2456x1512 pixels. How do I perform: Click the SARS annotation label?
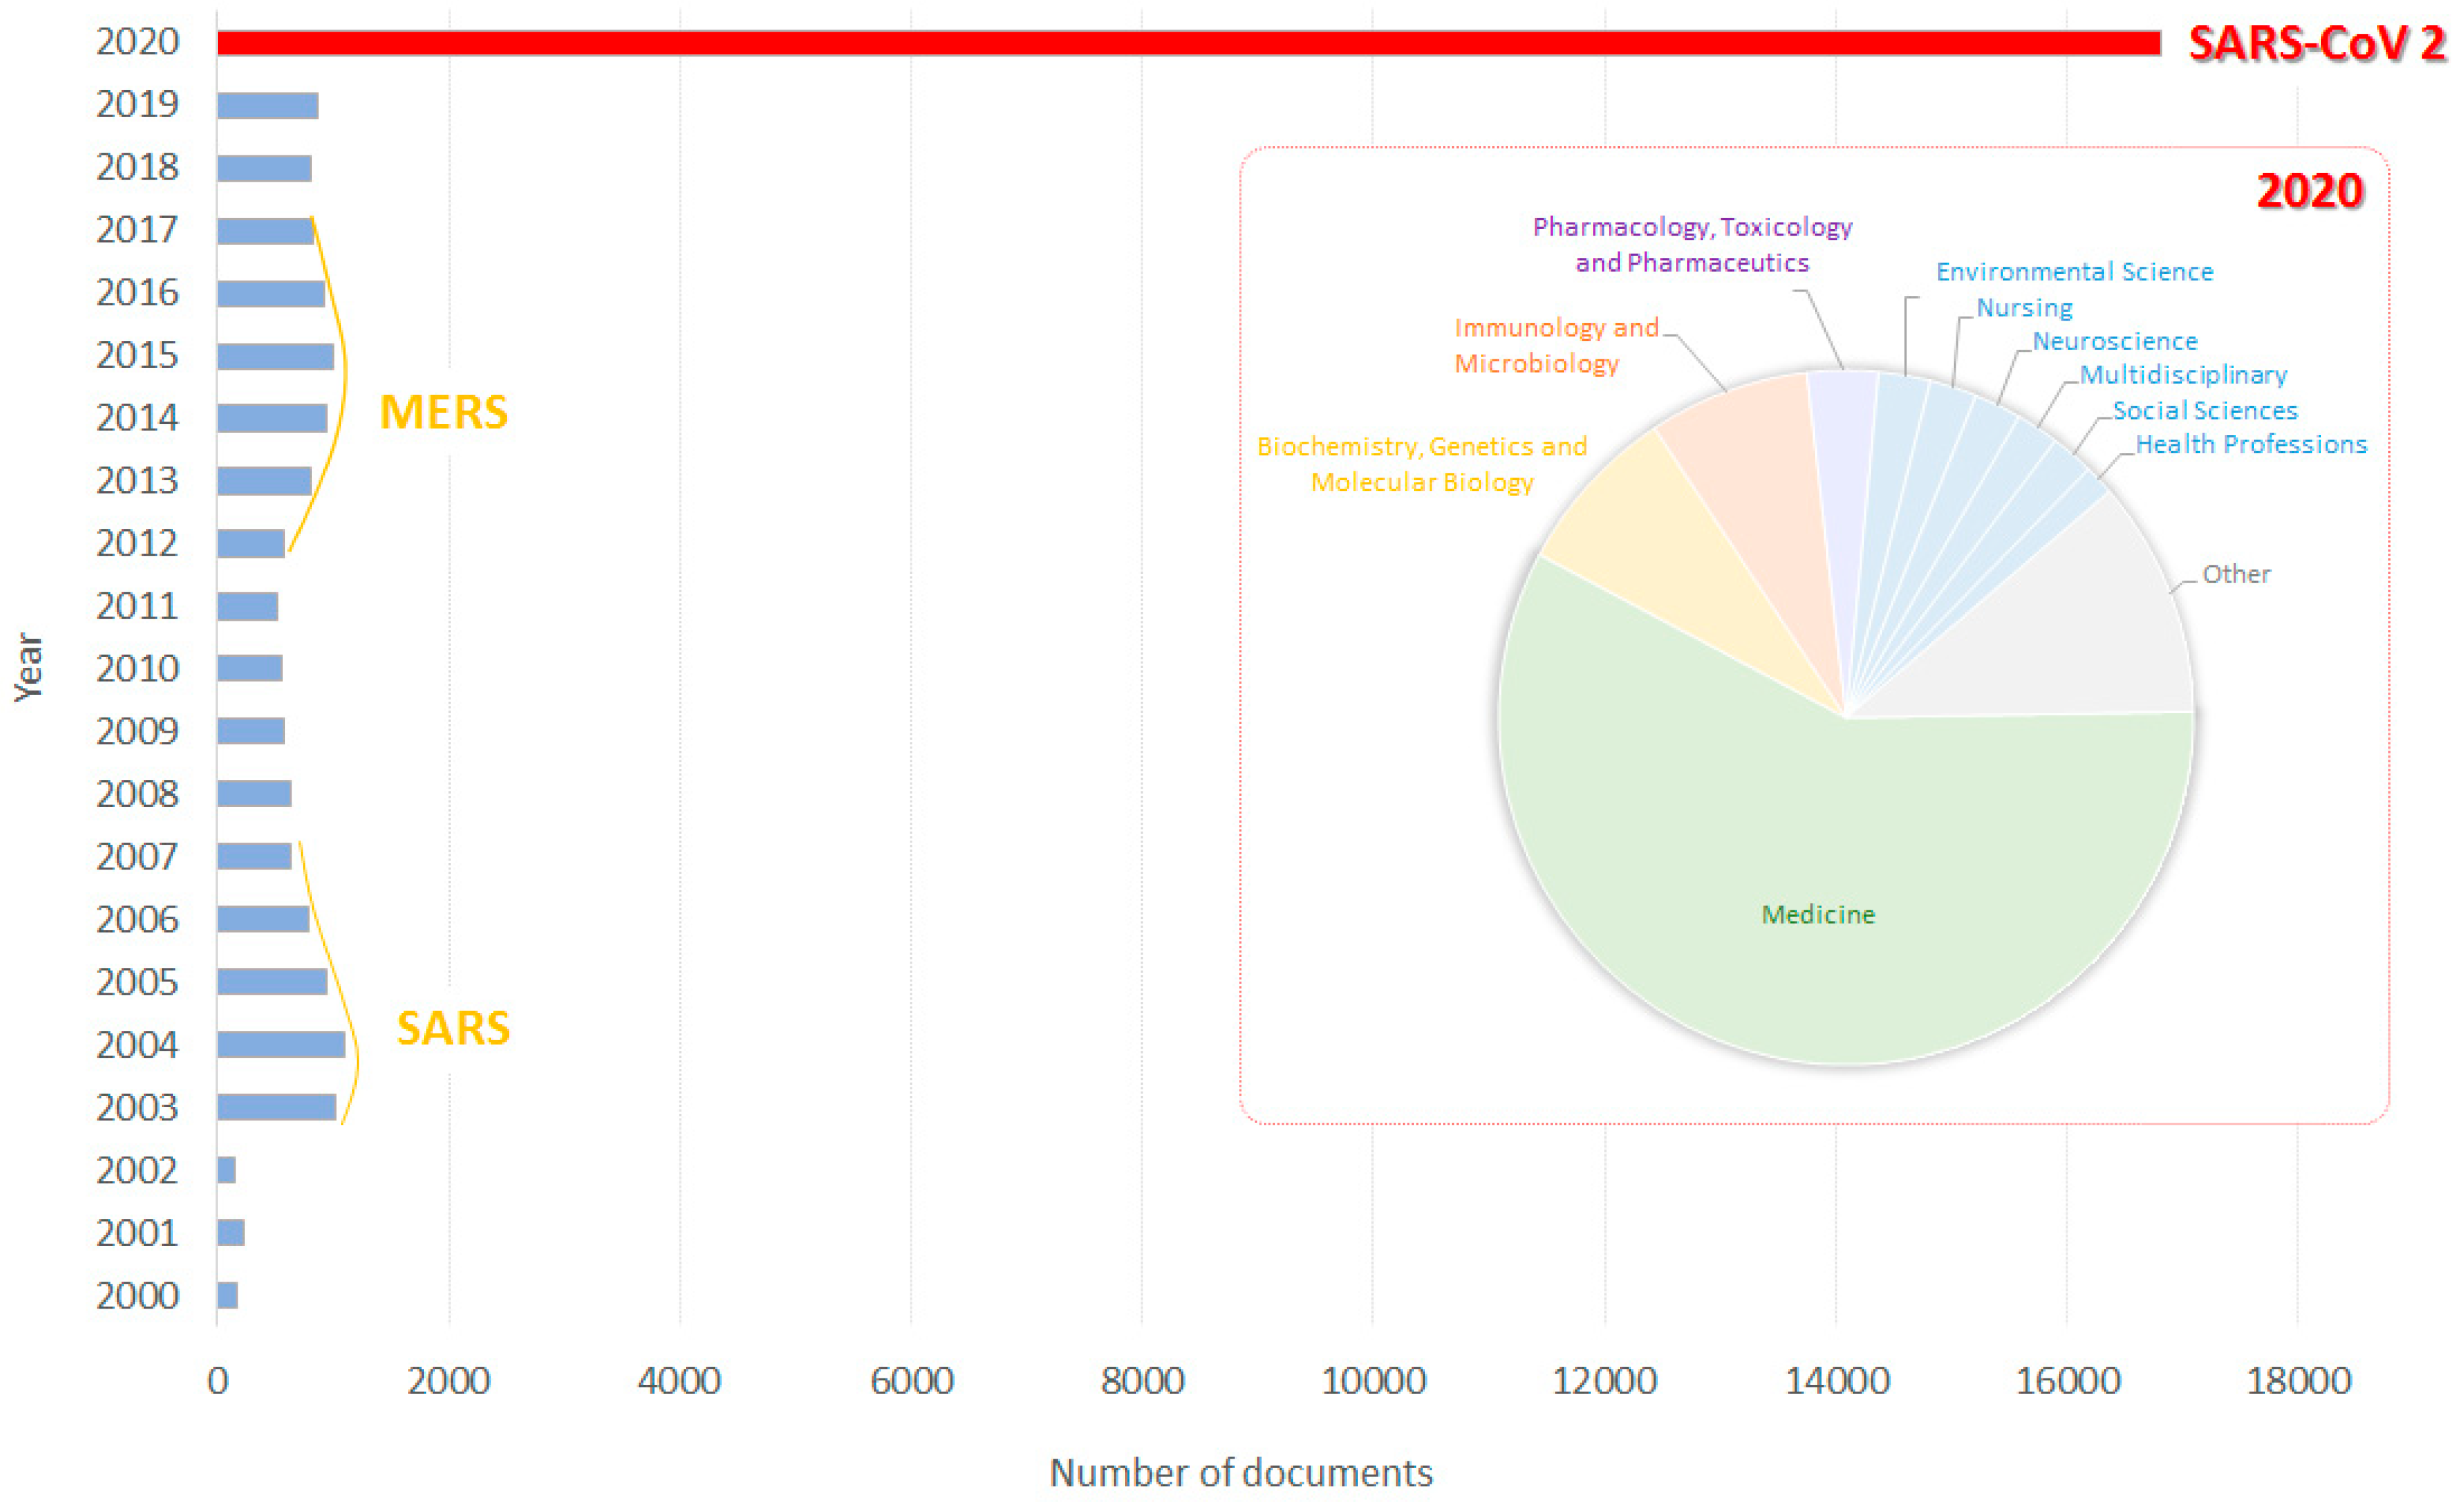pyautogui.click(x=453, y=1028)
